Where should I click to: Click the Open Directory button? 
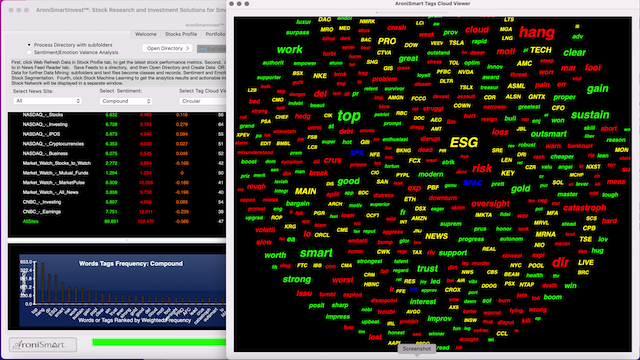coord(167,48)
